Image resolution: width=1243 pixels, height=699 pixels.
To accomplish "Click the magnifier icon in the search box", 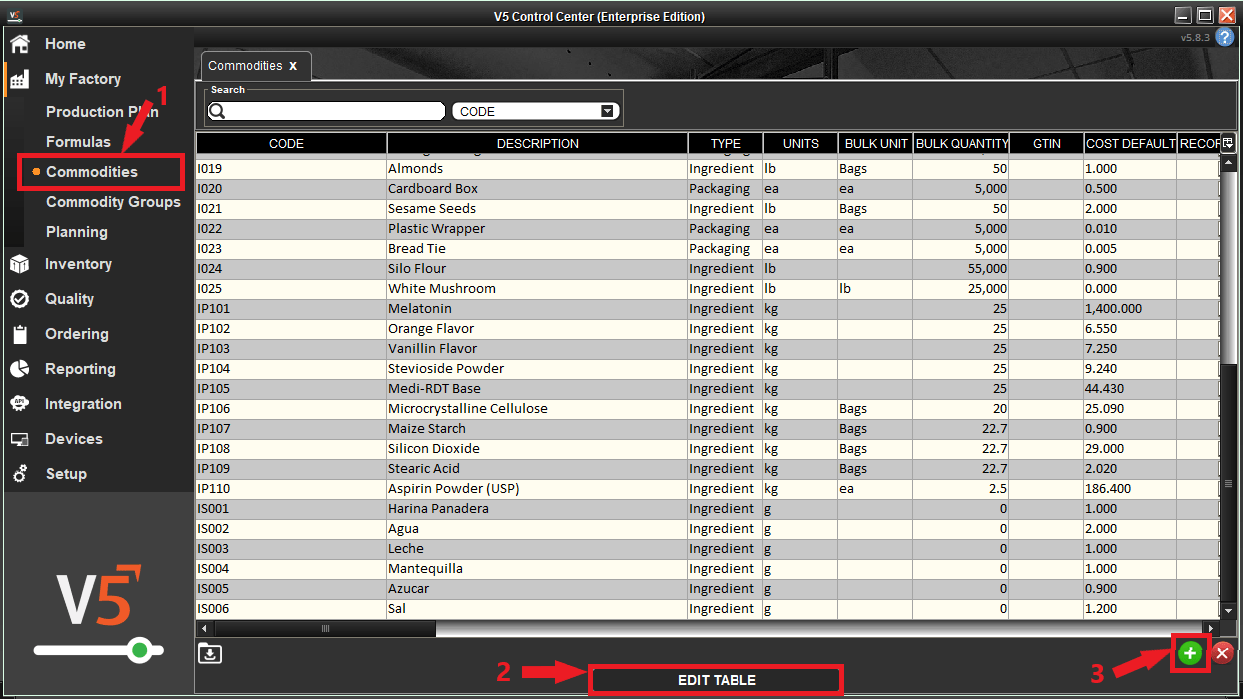I will tap(218, 110).
